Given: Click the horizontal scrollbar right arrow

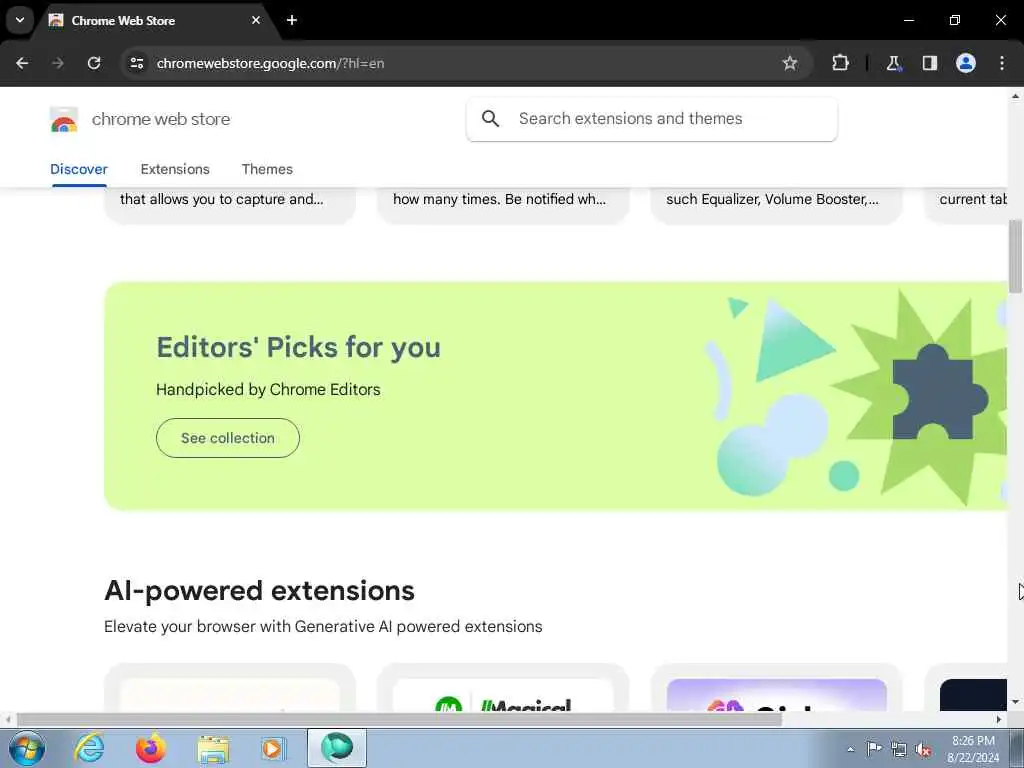Looking at the screenshot, I should 999,720.
